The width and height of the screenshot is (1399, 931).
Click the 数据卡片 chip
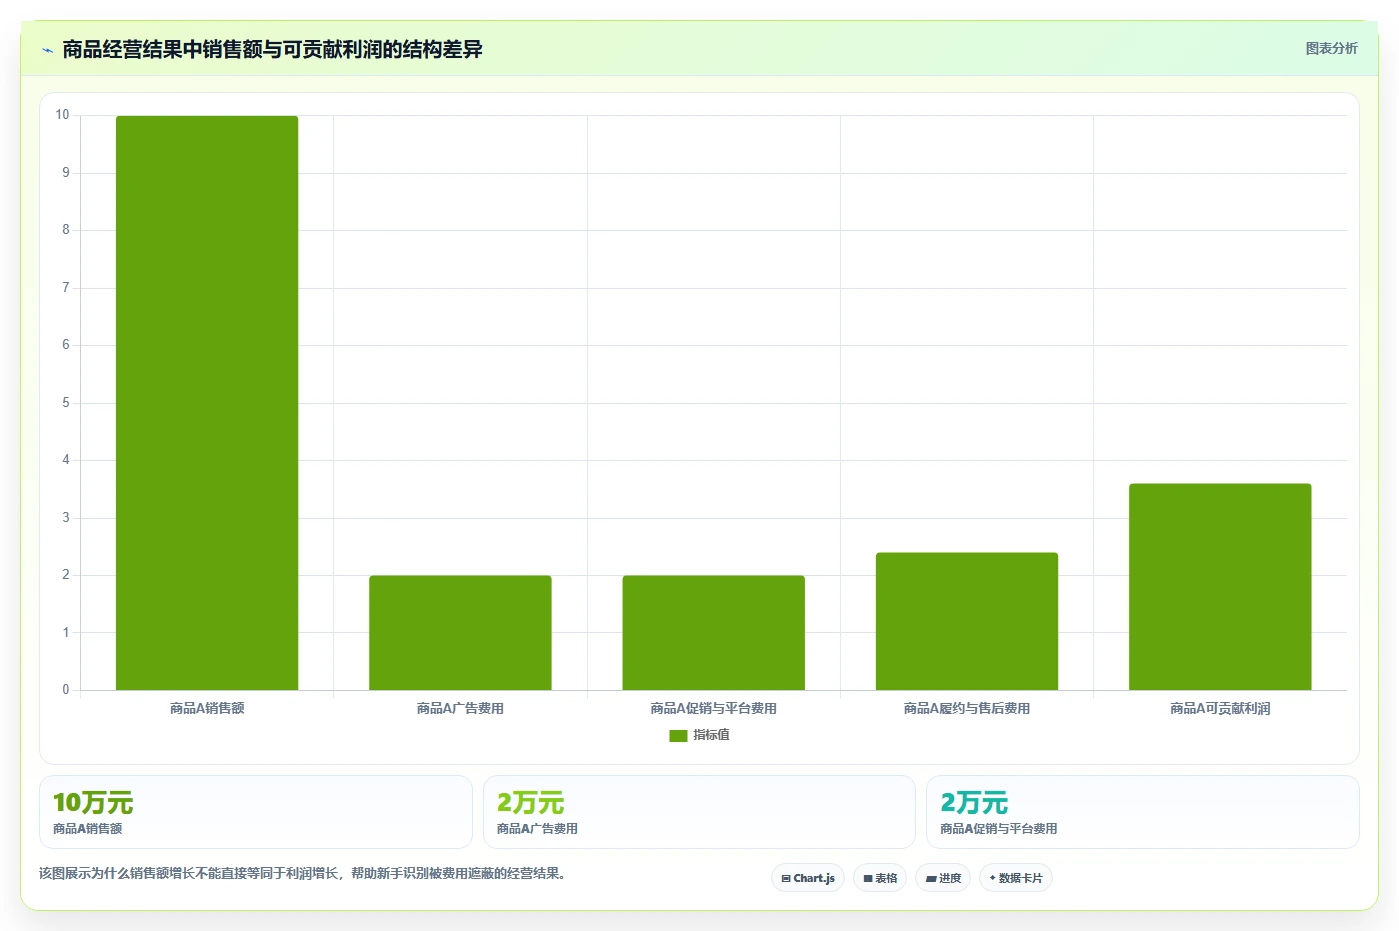(1016, 878)
